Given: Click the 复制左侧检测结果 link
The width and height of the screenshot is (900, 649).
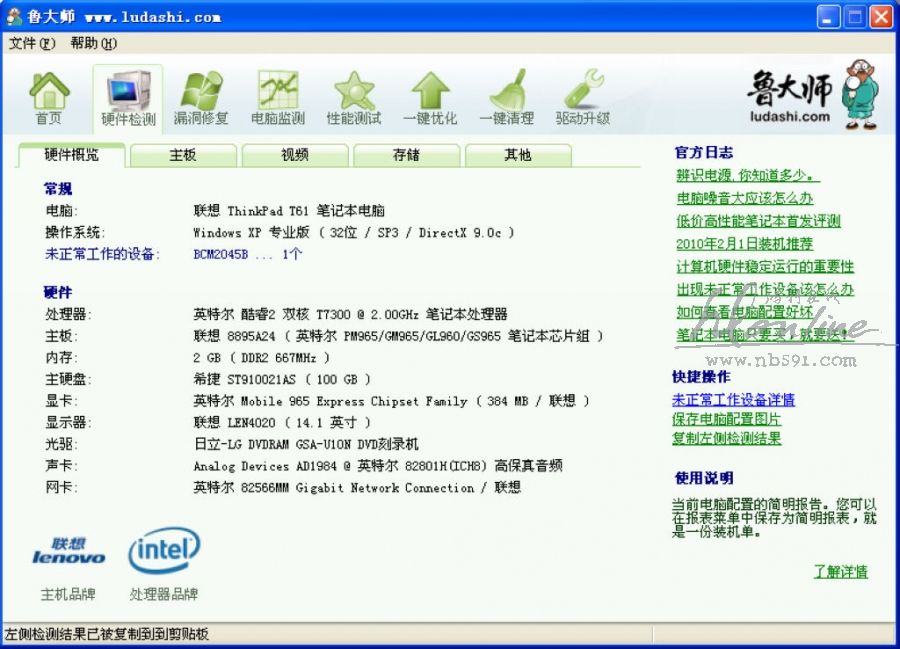Looking at the screenshot, I should click(727, 438).
